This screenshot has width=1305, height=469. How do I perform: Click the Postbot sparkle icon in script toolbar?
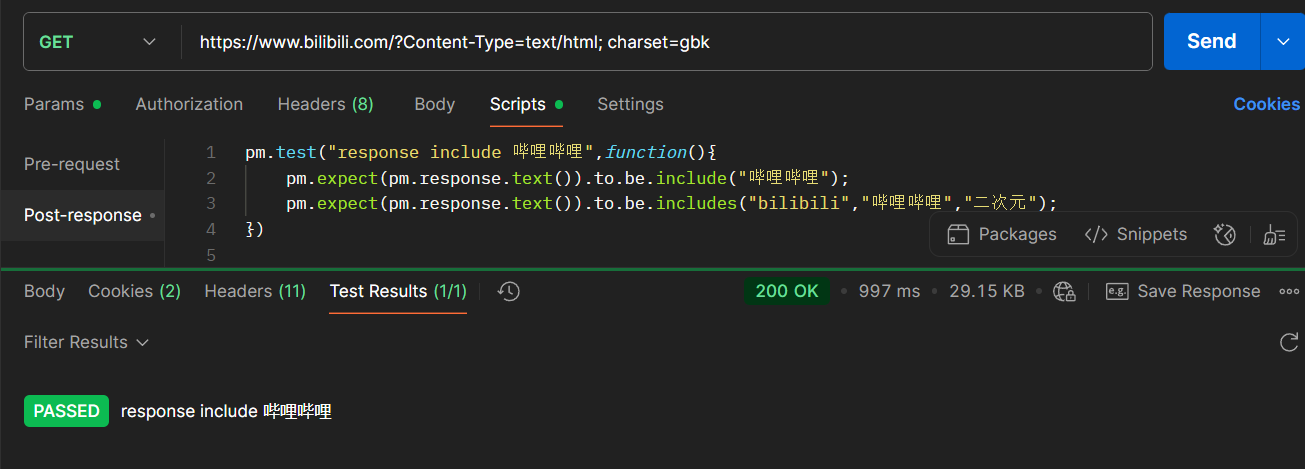point(1225,234)
